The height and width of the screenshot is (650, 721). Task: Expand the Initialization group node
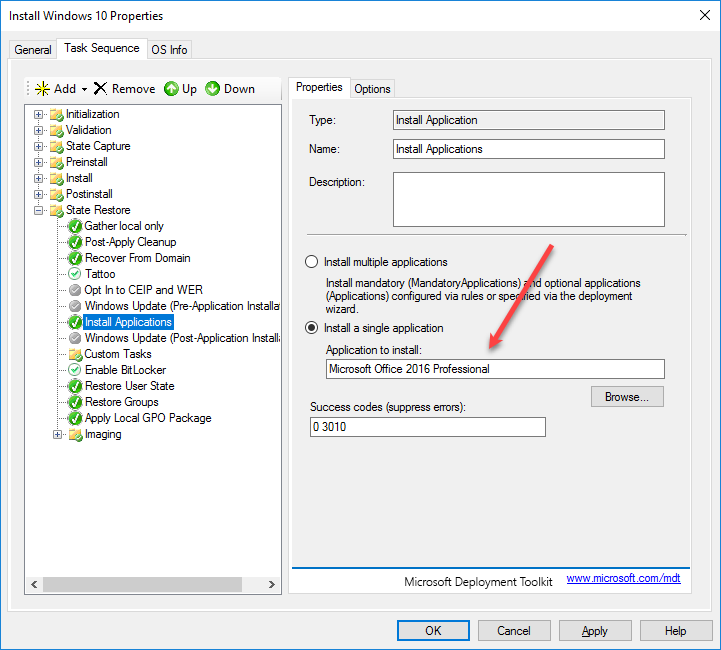[39, 114]
